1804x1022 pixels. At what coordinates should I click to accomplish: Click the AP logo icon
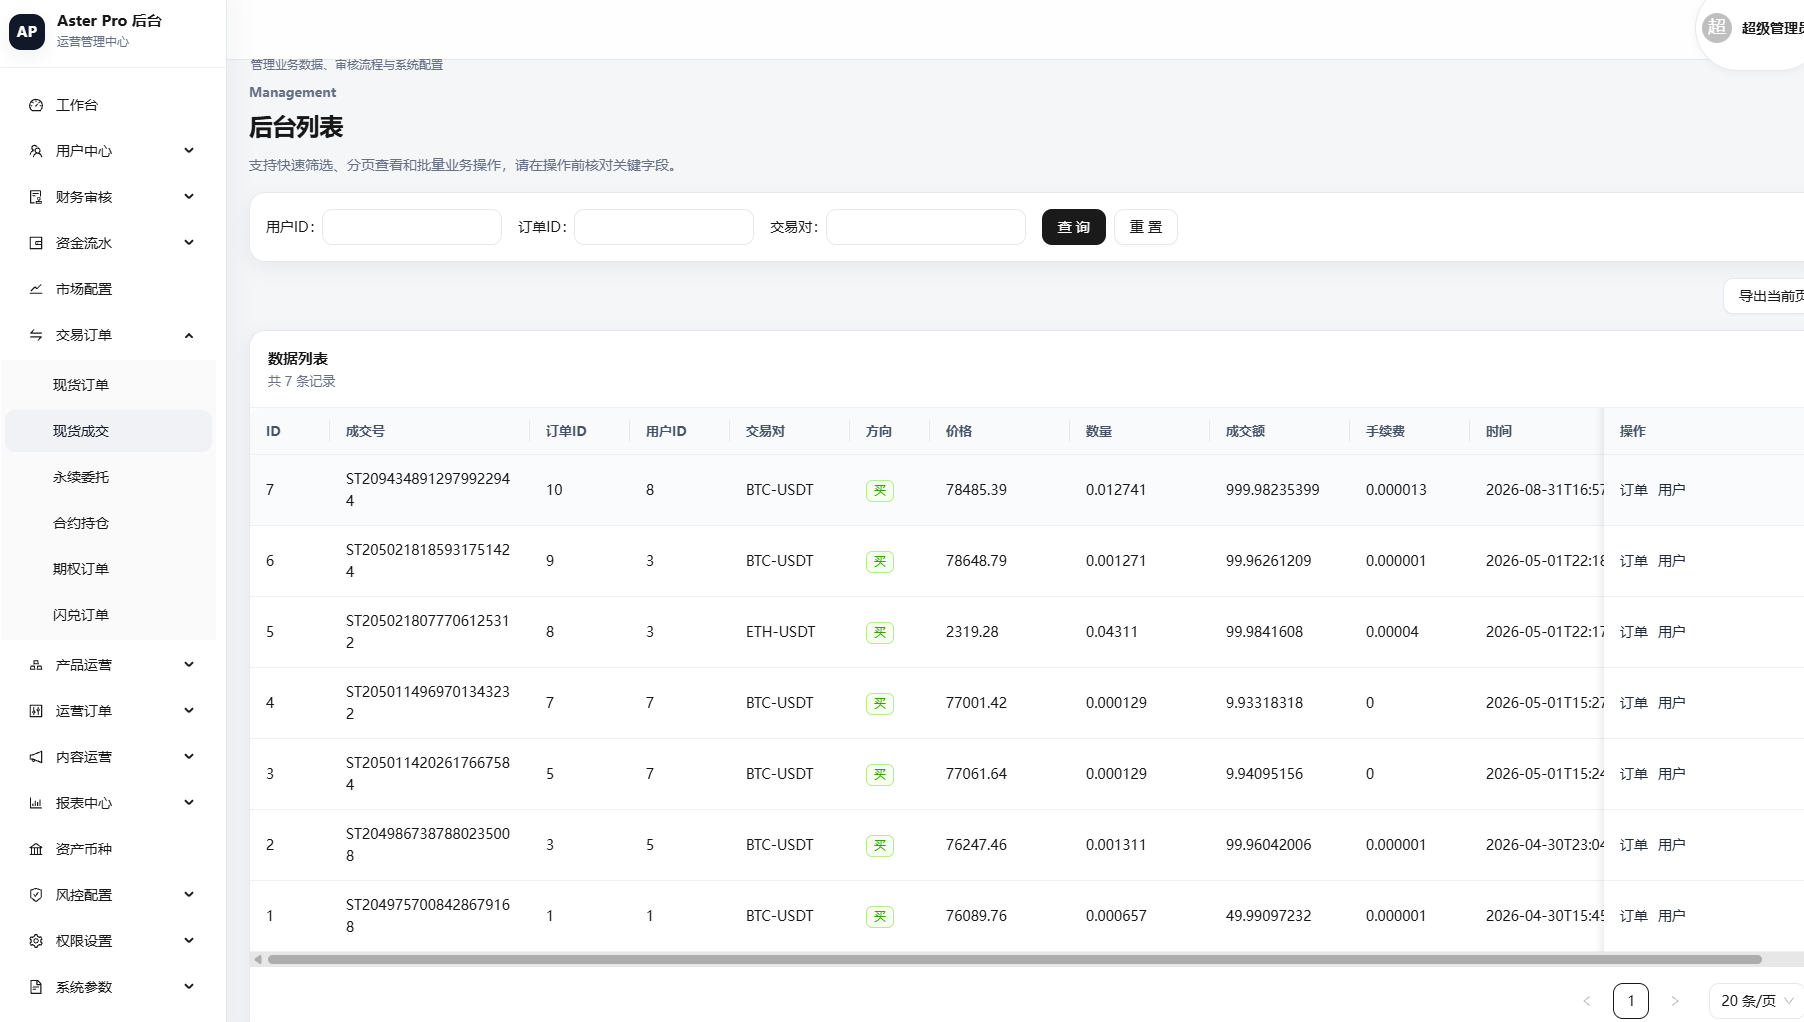(x=27, y=31)
